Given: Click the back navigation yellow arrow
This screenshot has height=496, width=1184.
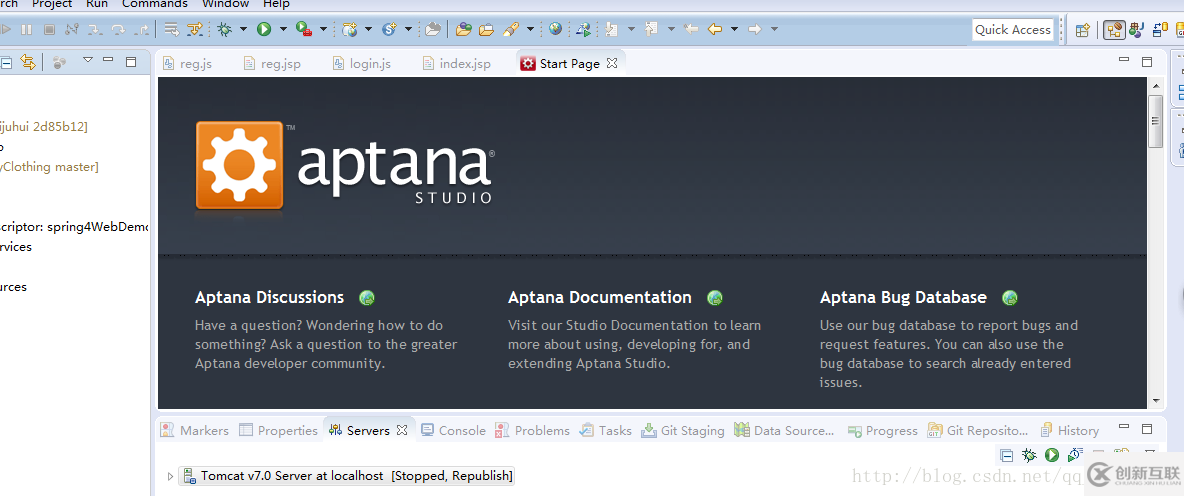Looking at the screenshot, I should 715,29.
